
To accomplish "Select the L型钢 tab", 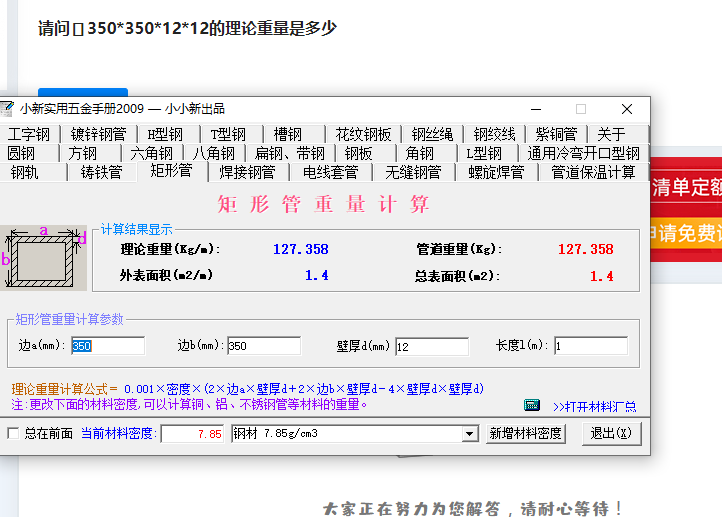I will [x=484, y=153].
